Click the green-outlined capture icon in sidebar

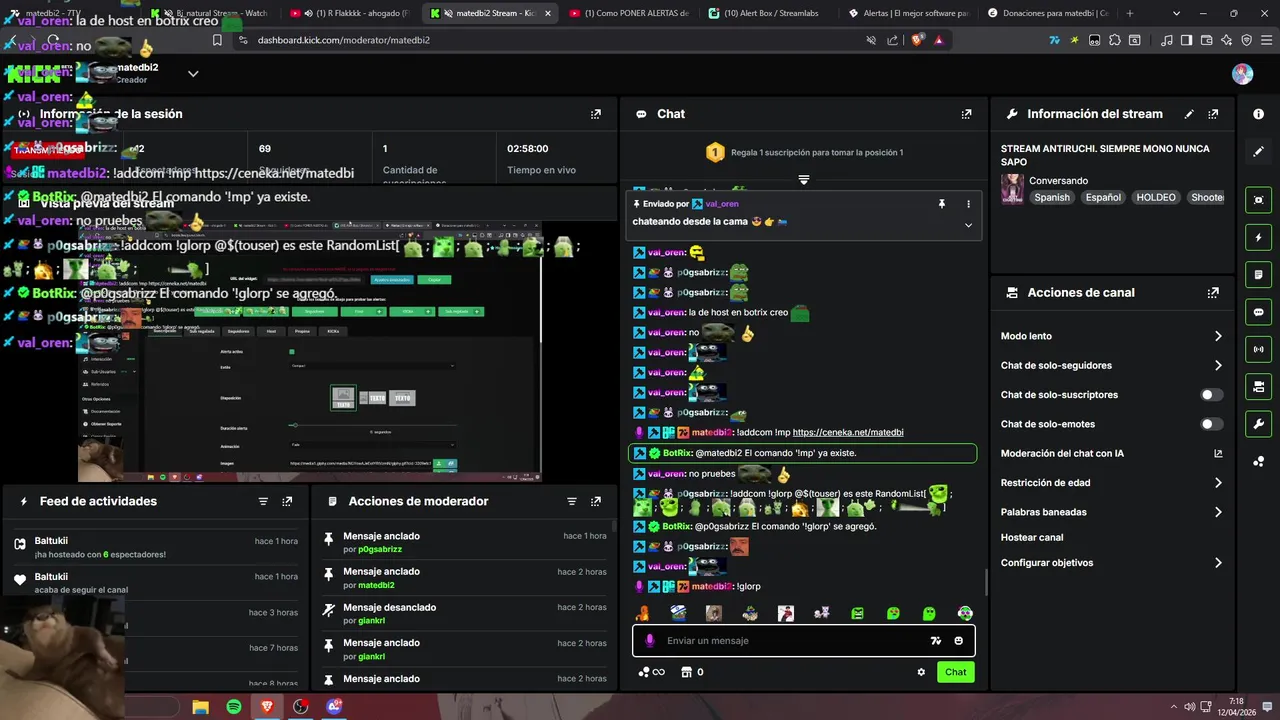[x=1258, y=200]
